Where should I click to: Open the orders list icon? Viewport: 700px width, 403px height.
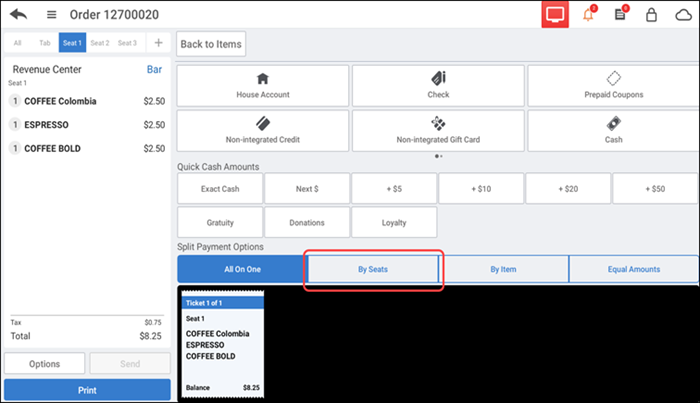(x=620, y=14)
